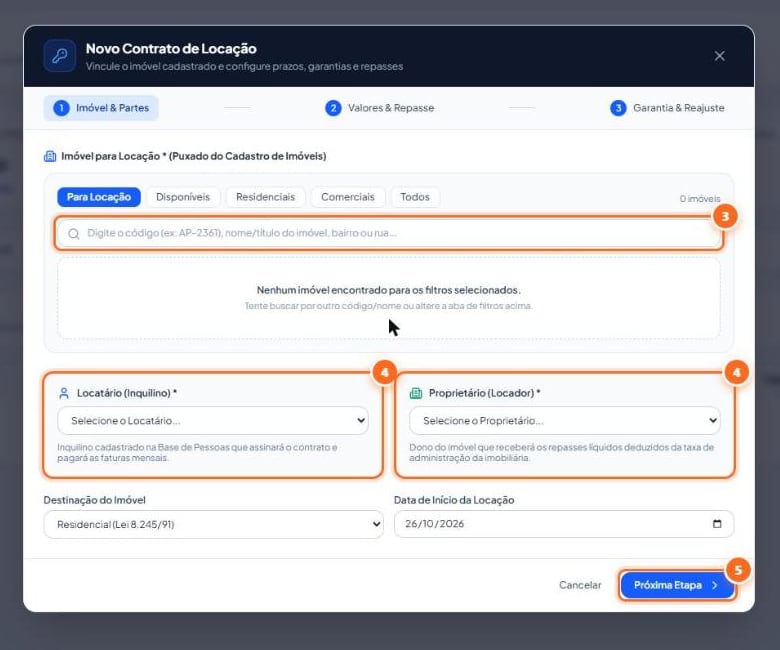Viewport: 780px width, 650px height.
Task: Click the Cancelar button
Action: tap(580, 585)
